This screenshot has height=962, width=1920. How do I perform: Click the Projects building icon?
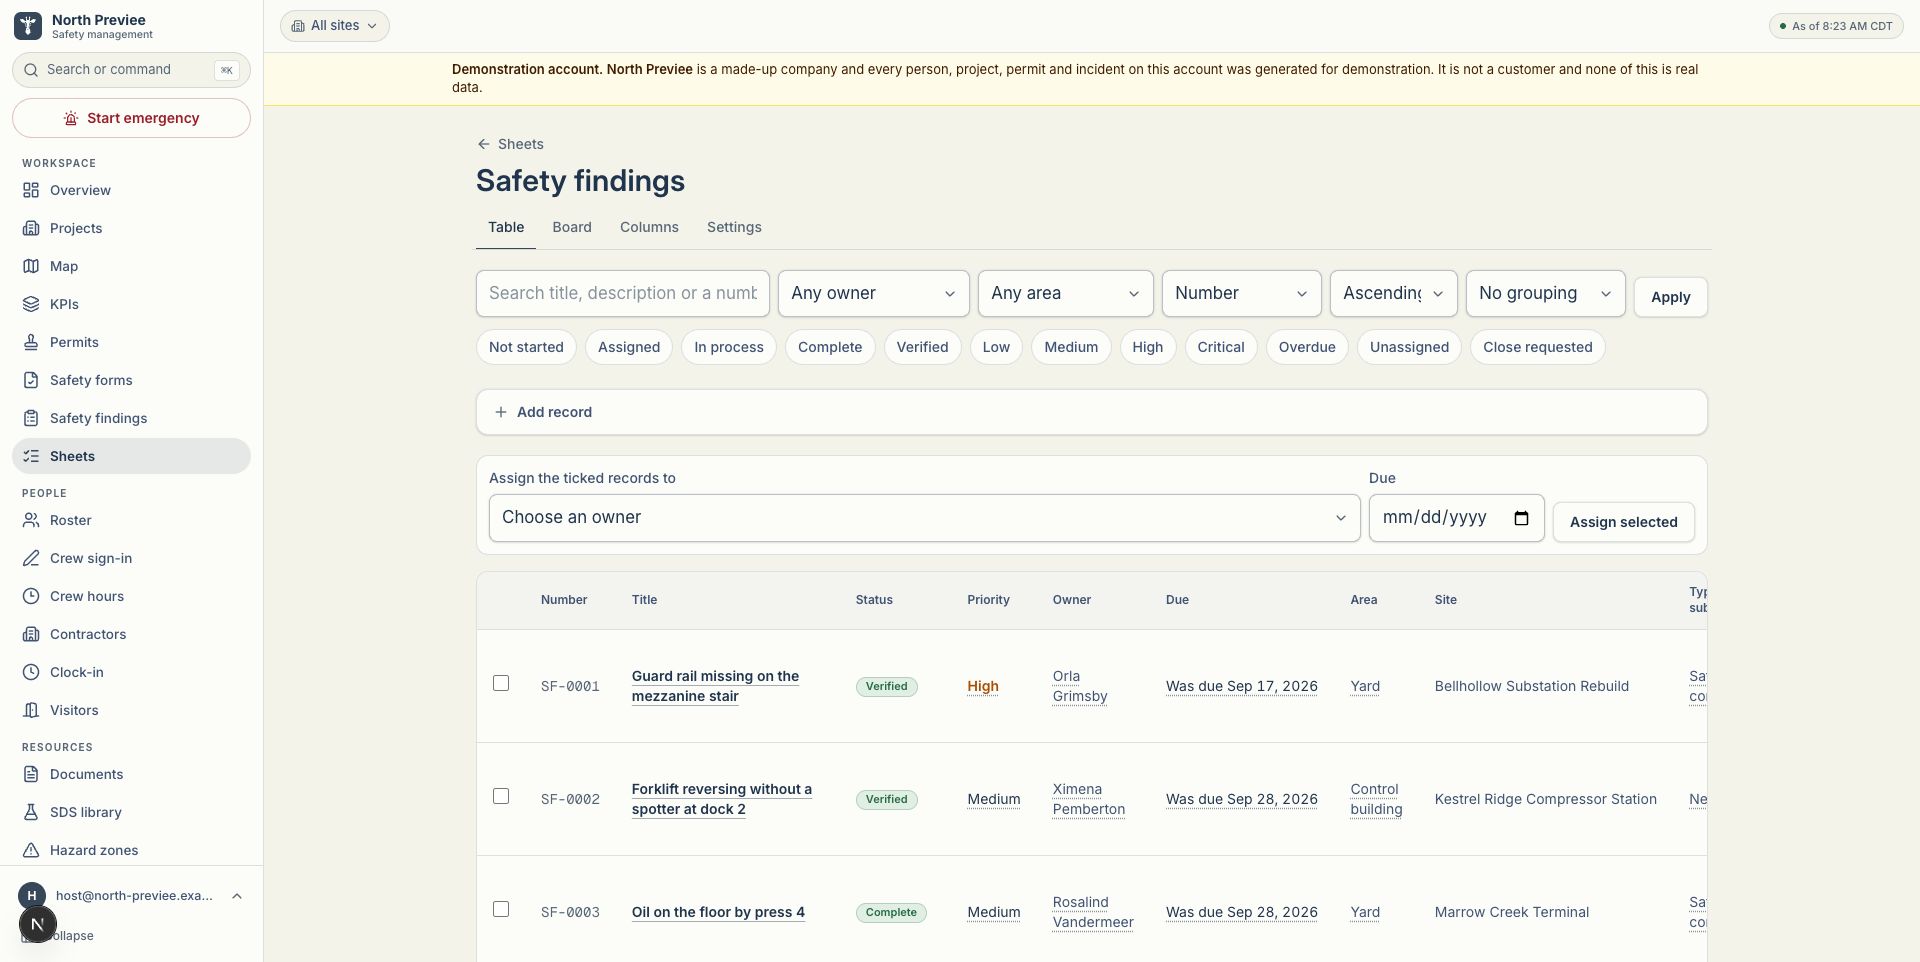tap(31, 228)
